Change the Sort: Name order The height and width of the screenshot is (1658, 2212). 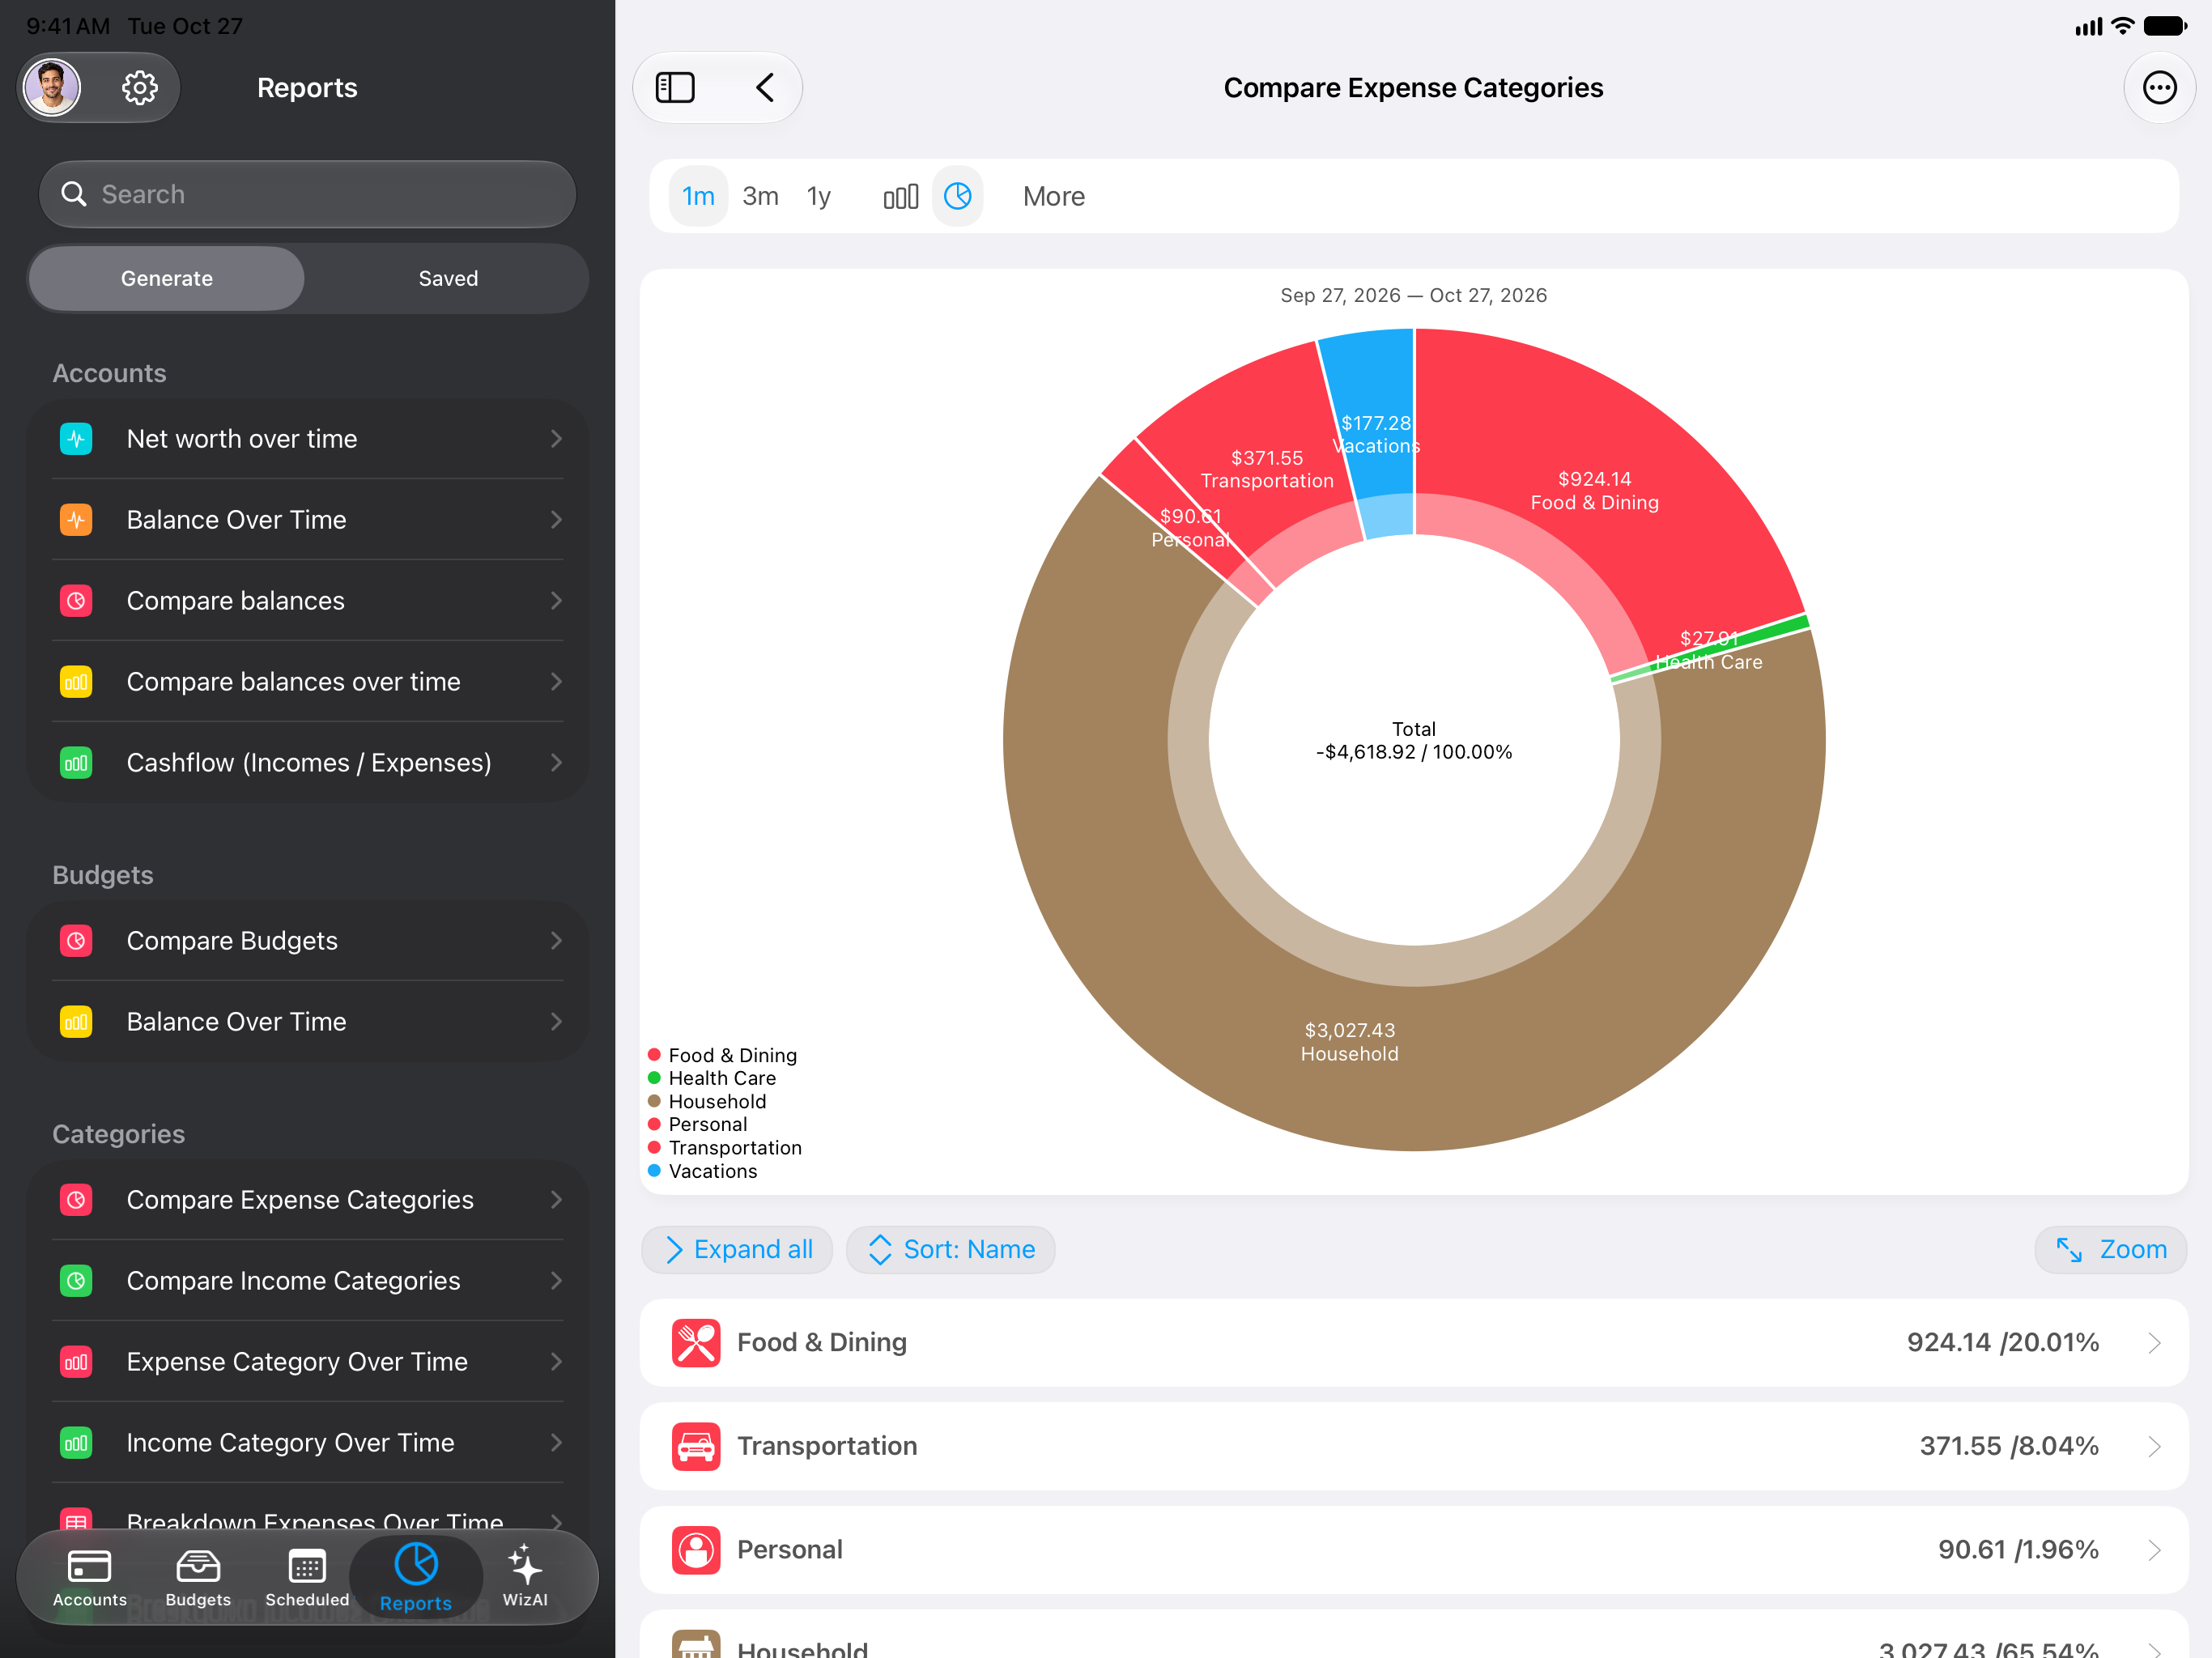click(x=950, y=1249)
